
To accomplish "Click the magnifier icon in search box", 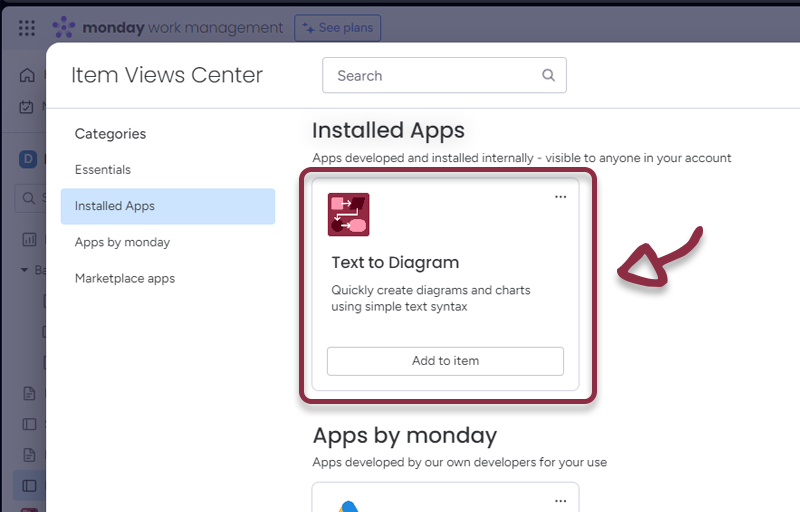I will [548, 76].
